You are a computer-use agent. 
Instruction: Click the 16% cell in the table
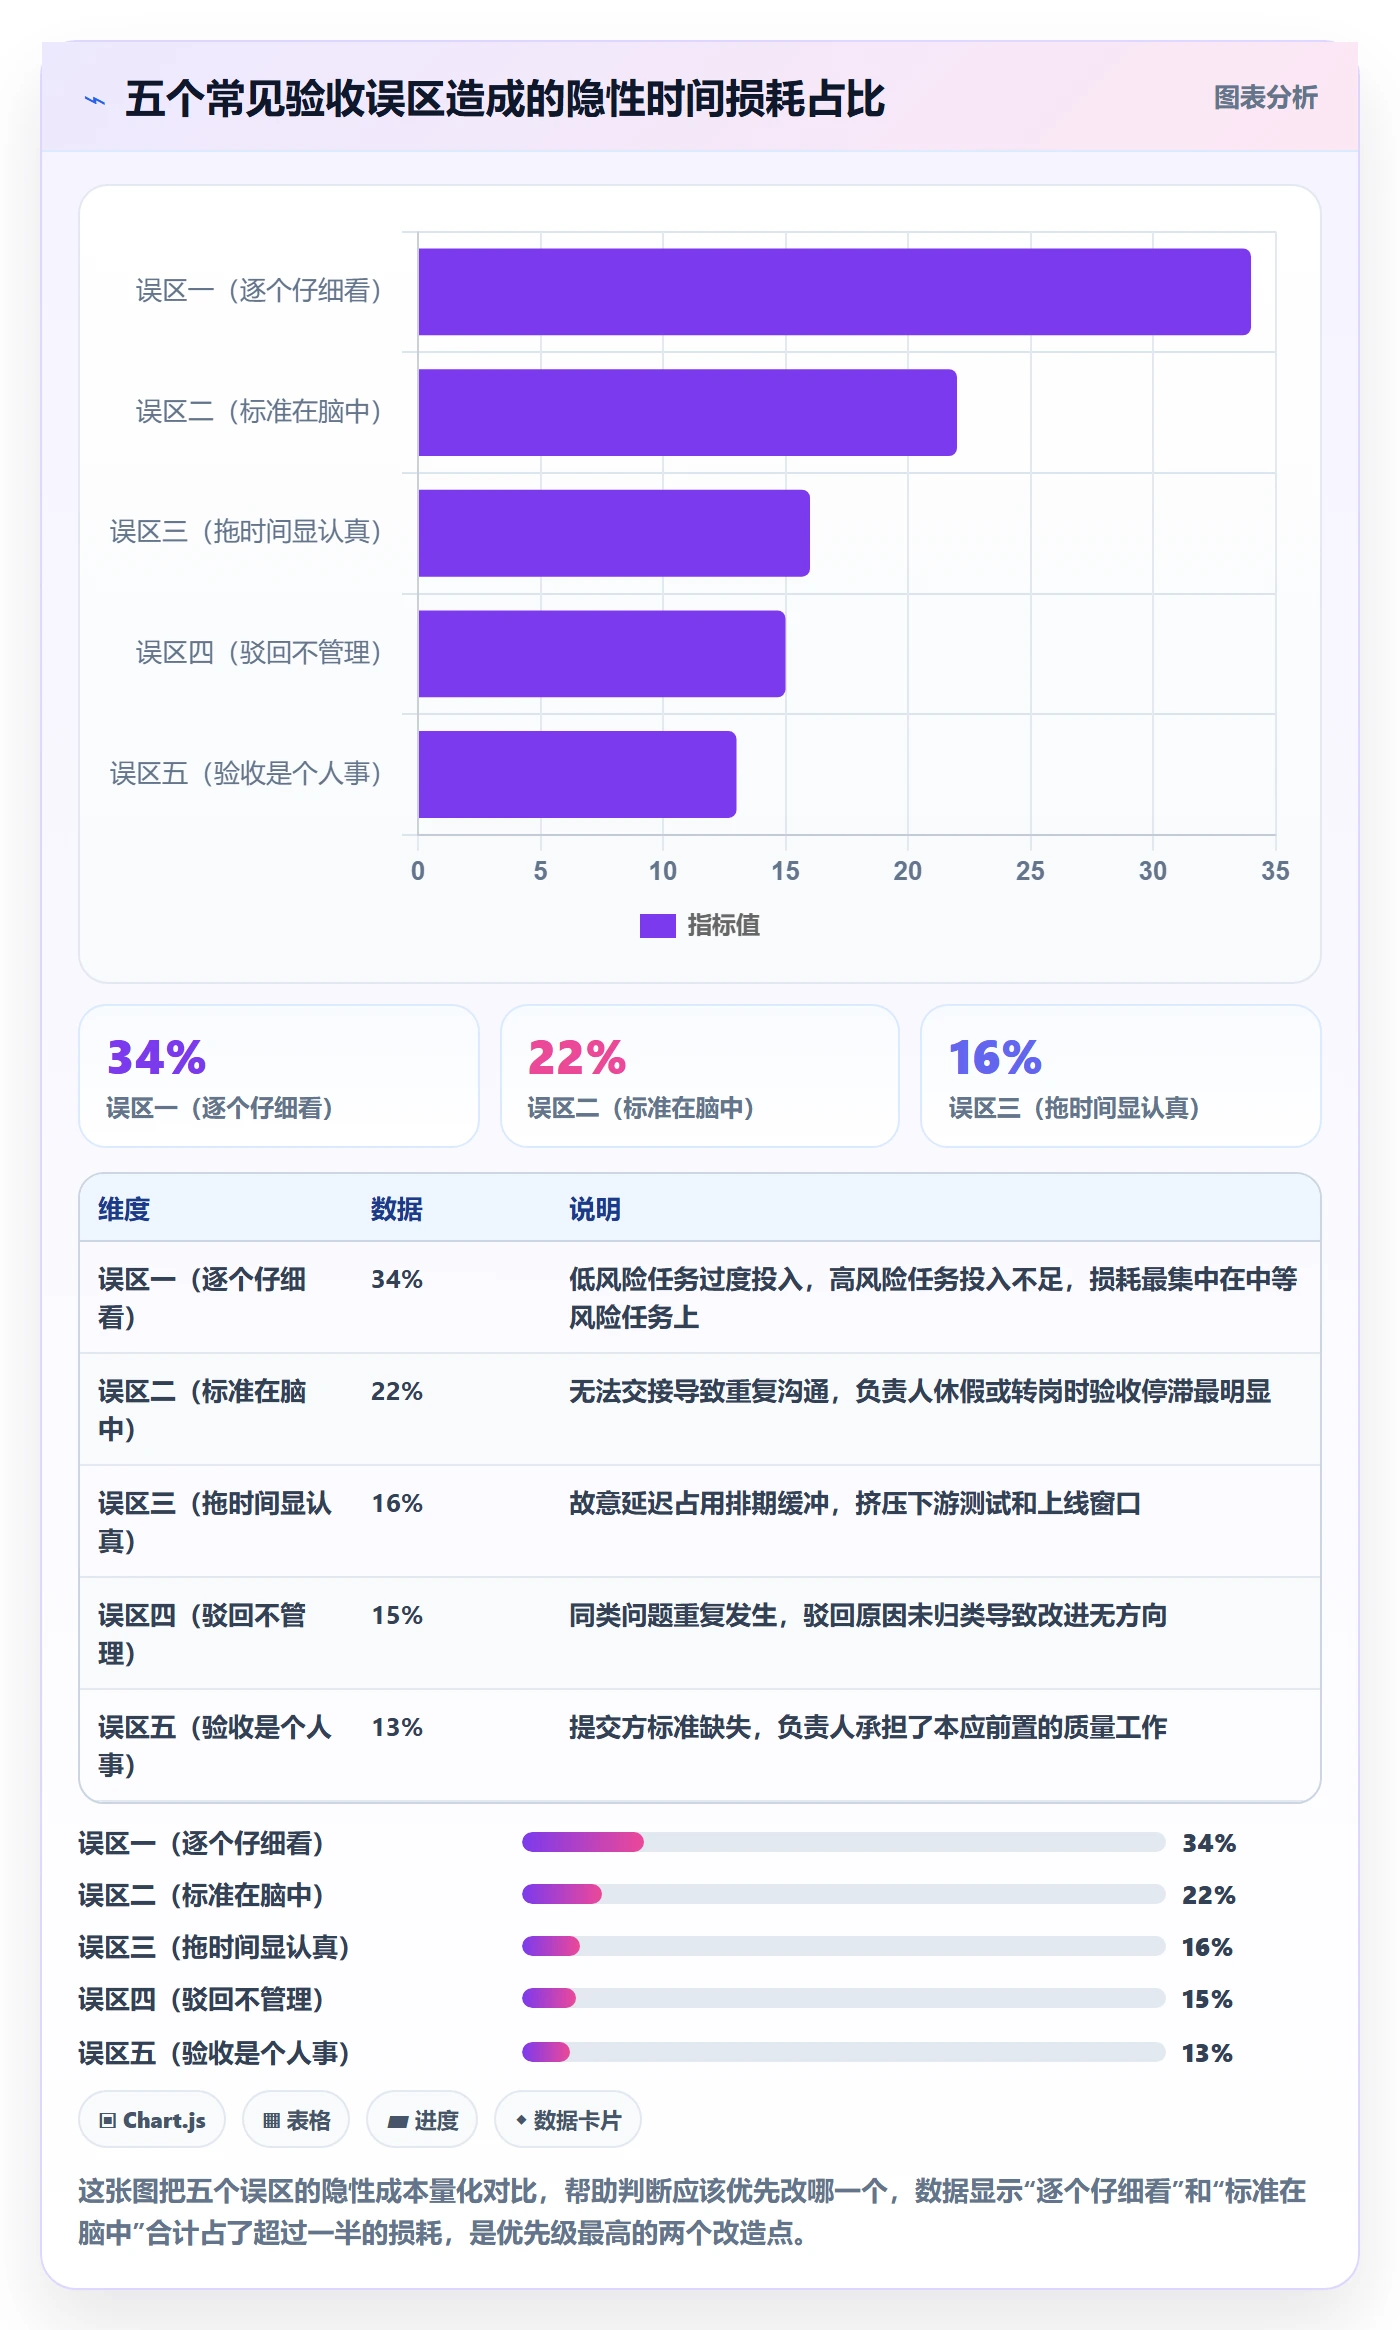397,1503
